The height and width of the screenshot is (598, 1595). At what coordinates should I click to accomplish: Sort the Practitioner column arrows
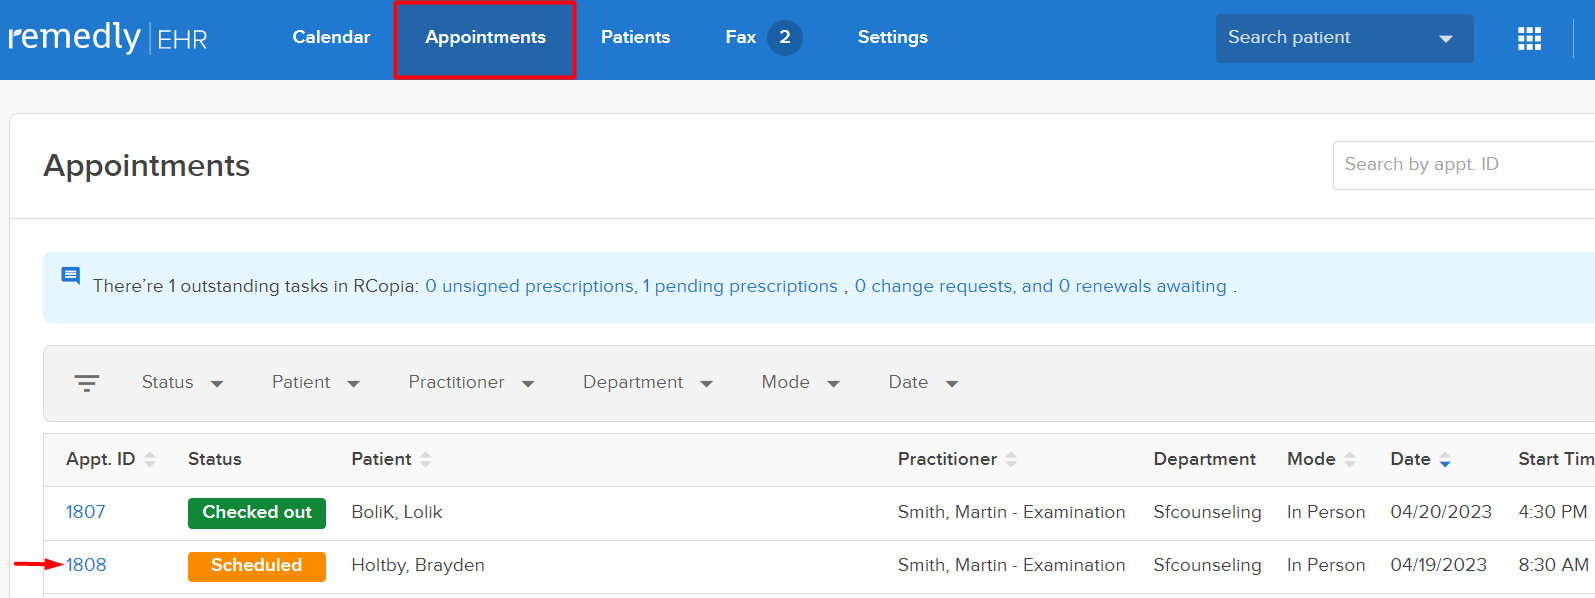[1011, 459]
